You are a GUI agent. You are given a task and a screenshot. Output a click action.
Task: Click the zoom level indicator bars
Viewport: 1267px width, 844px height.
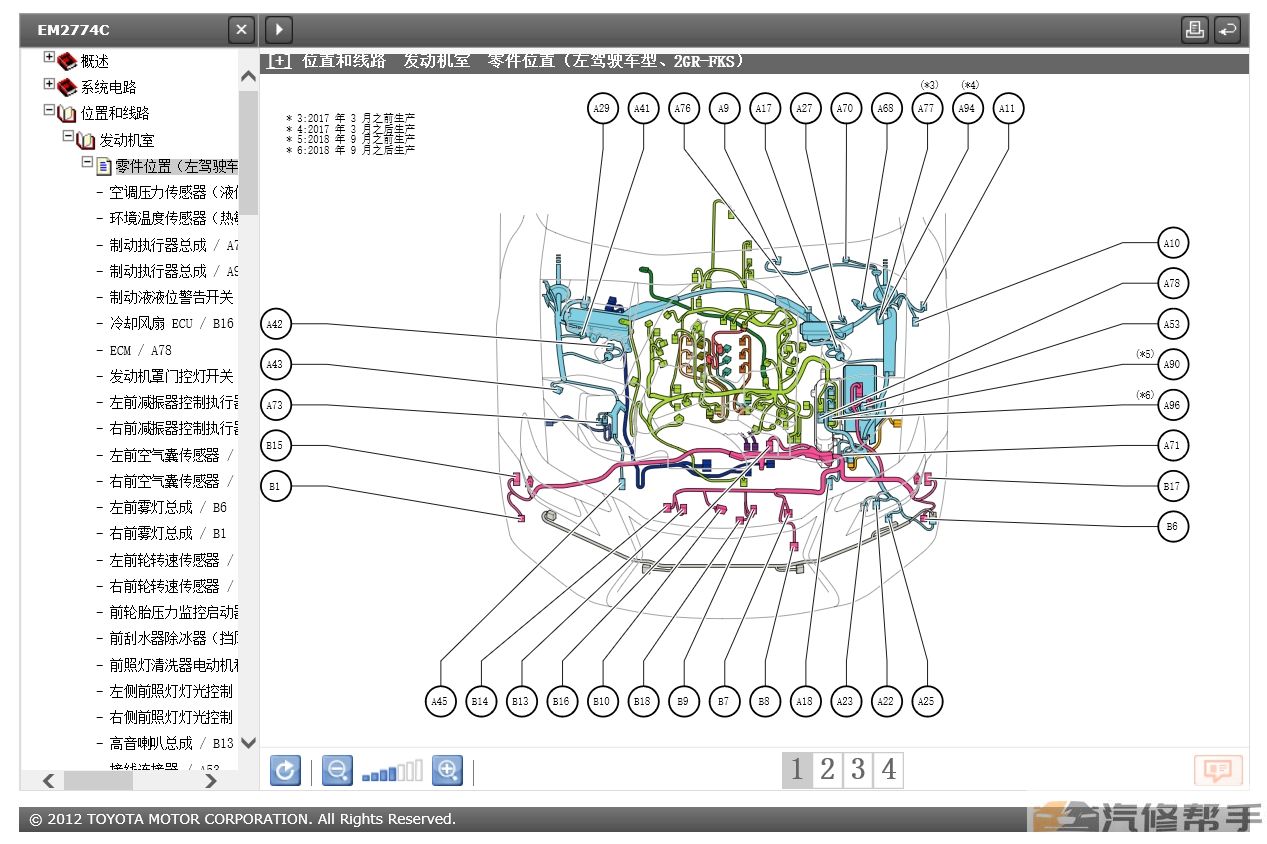click(391, 772)
